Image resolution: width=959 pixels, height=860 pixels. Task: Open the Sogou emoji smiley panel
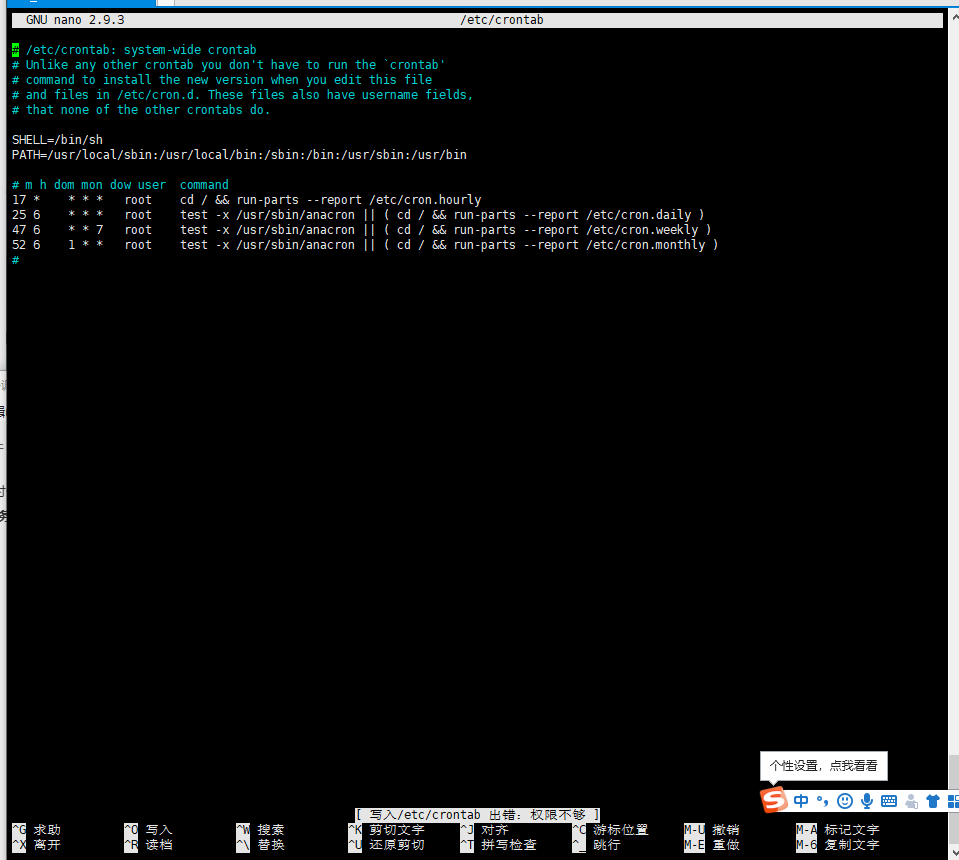845,801
